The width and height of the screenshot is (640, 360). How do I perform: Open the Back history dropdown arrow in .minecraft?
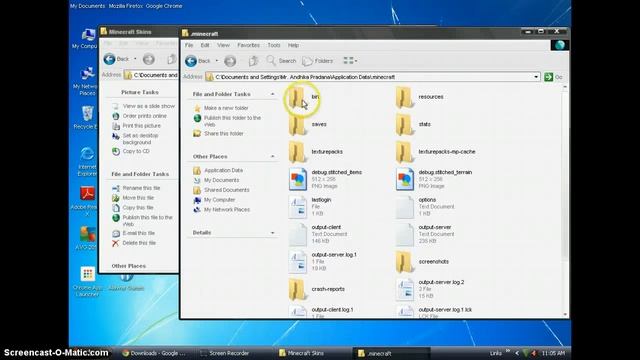217,61
